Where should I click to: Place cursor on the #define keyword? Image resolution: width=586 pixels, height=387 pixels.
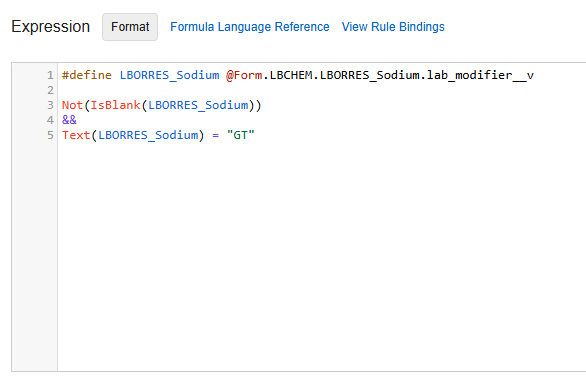pyautogui.click(x=87, y=75)
